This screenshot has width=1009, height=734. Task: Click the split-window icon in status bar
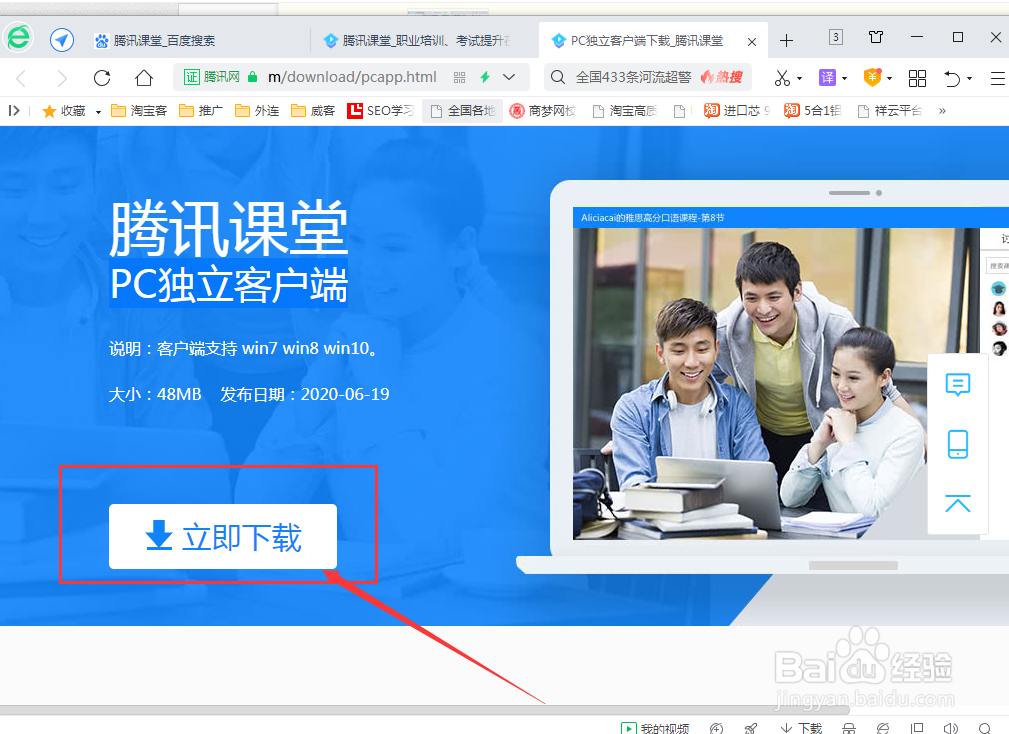[x=917, y=728]
